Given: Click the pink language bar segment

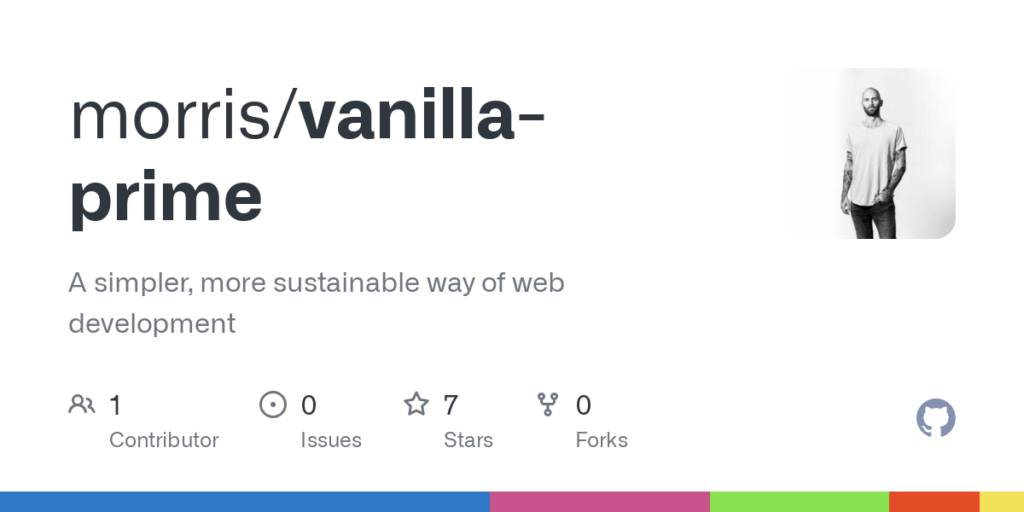Looking at the screenshot, I should coord(600,501).
